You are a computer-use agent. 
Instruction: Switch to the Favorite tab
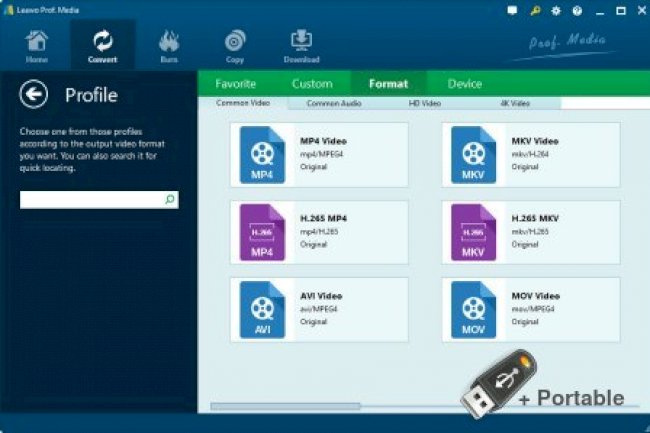pos(236,84)
